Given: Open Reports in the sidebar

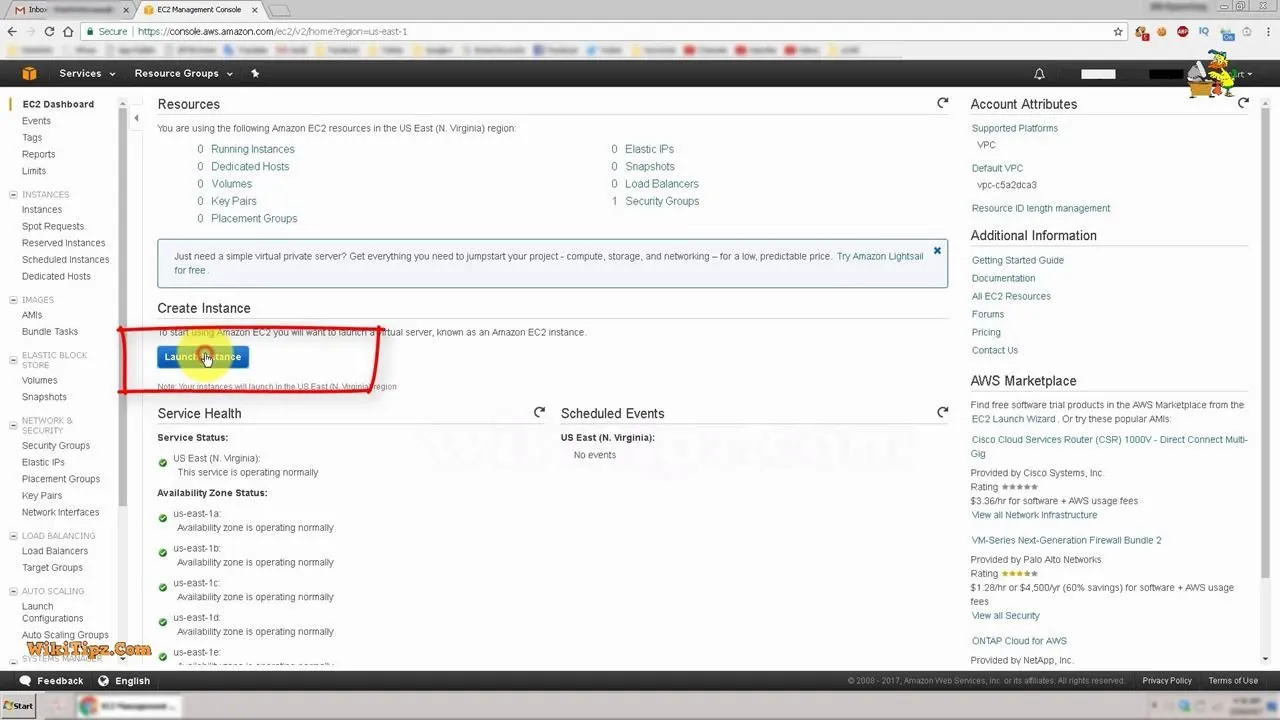Looking at the screenshot, I should [39, 154].
